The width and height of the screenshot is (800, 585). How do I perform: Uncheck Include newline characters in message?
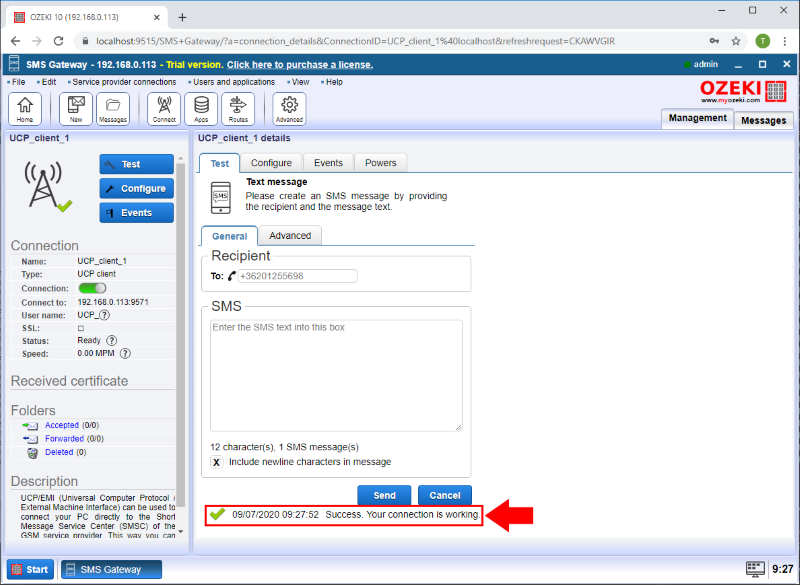coord(216,462)
